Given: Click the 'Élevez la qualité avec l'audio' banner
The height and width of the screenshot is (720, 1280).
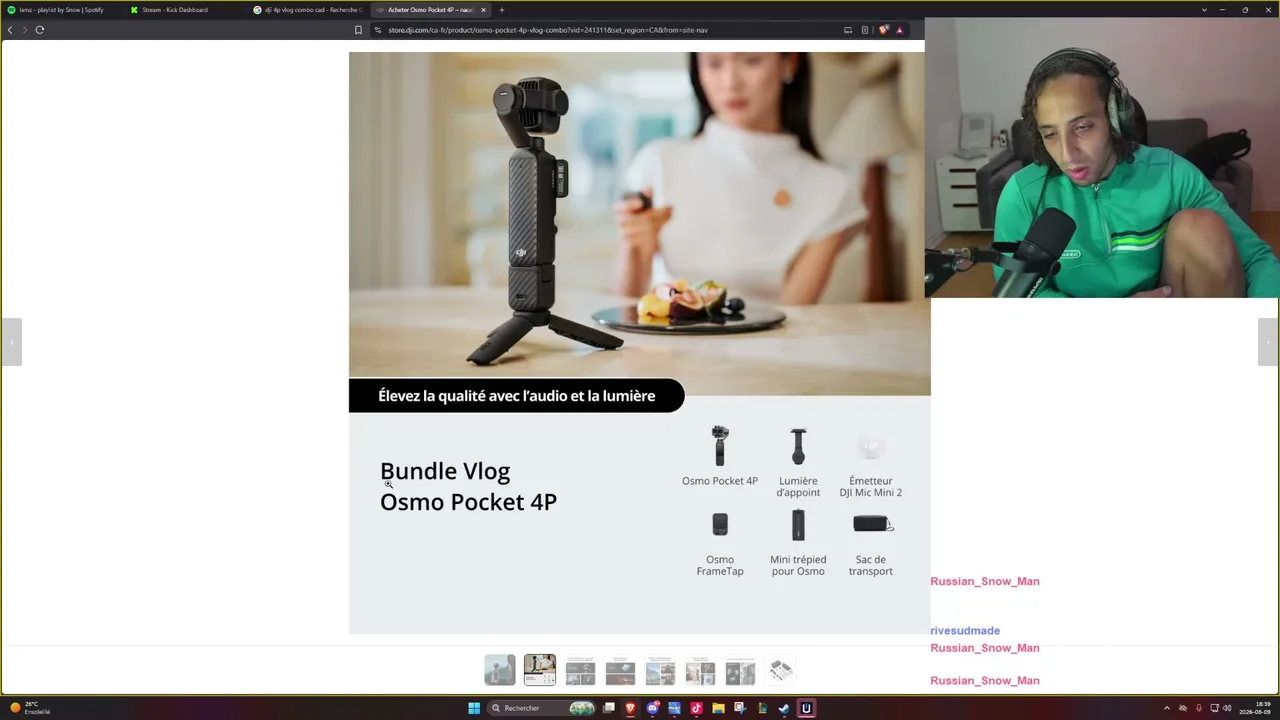Looking at the screenshot, I should (516, 396).
